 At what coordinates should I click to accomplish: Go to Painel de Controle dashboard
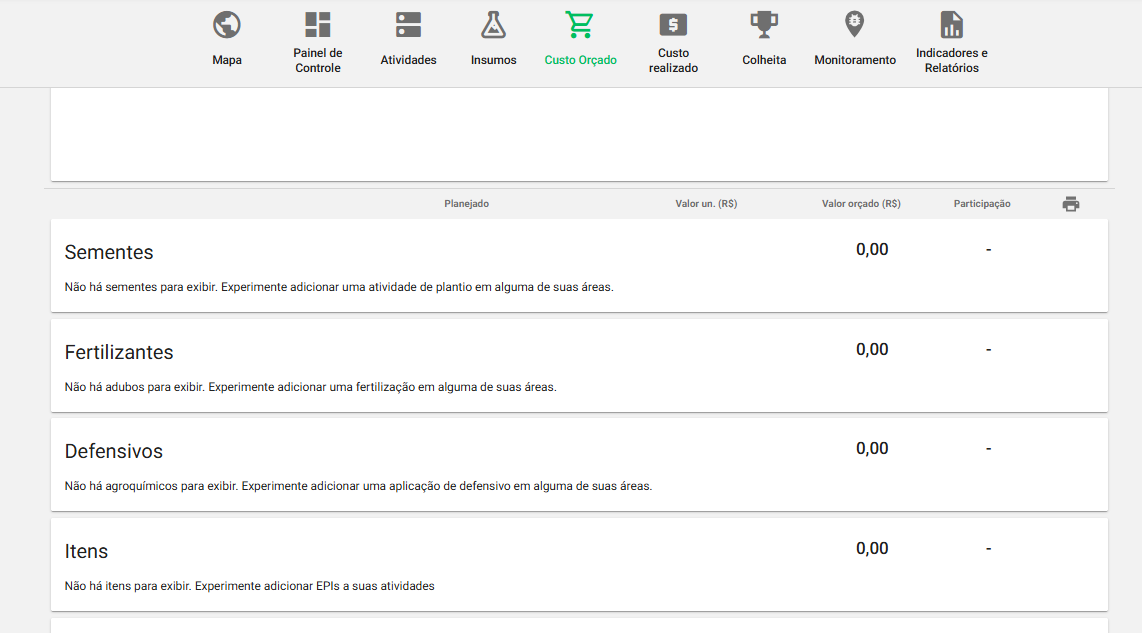pos(318,25)
